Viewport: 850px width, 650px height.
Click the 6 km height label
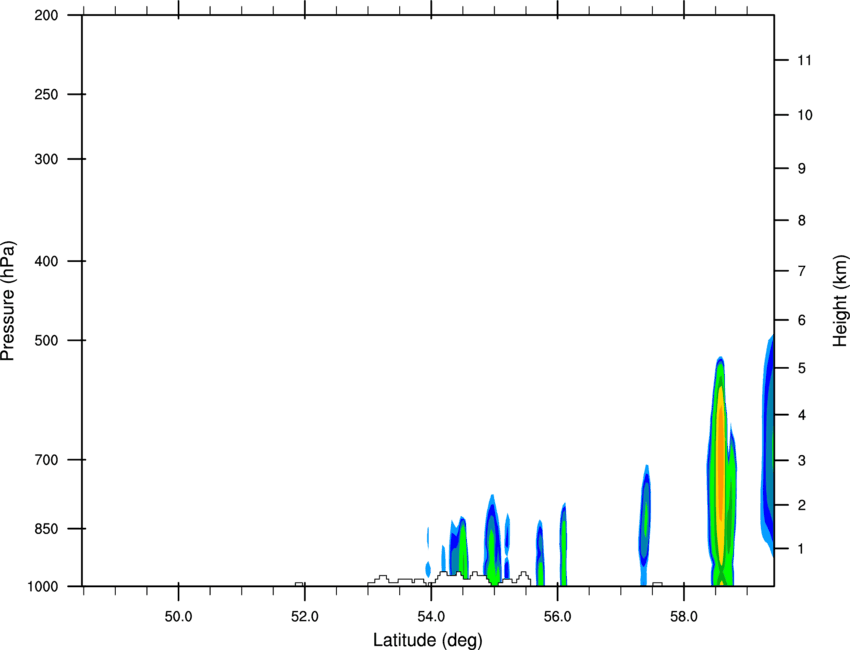coord(802,320)
